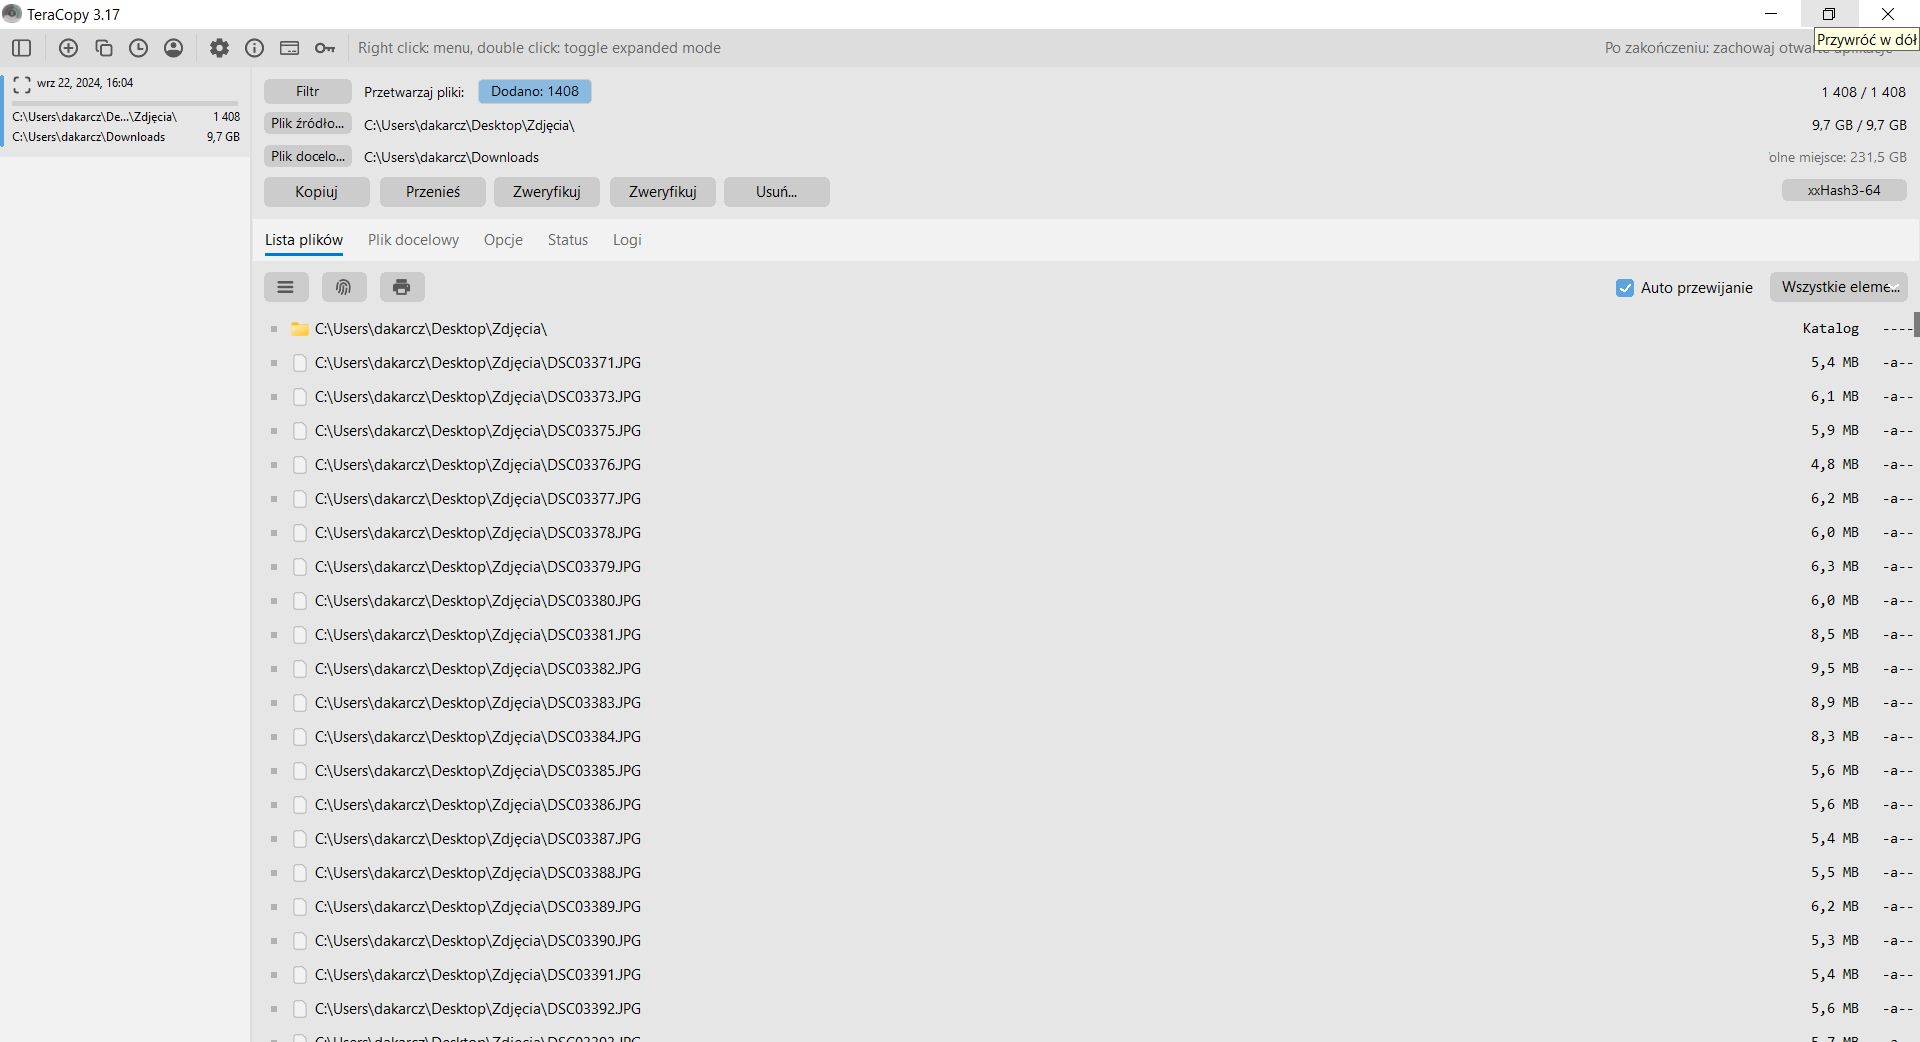
Task: Open transfer history with the clock icon
Action: 138,47
